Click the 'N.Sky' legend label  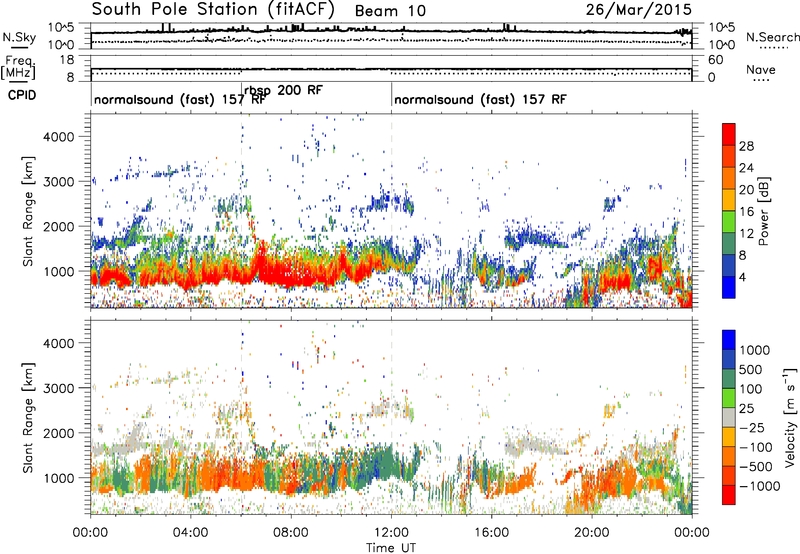(19, 37)
